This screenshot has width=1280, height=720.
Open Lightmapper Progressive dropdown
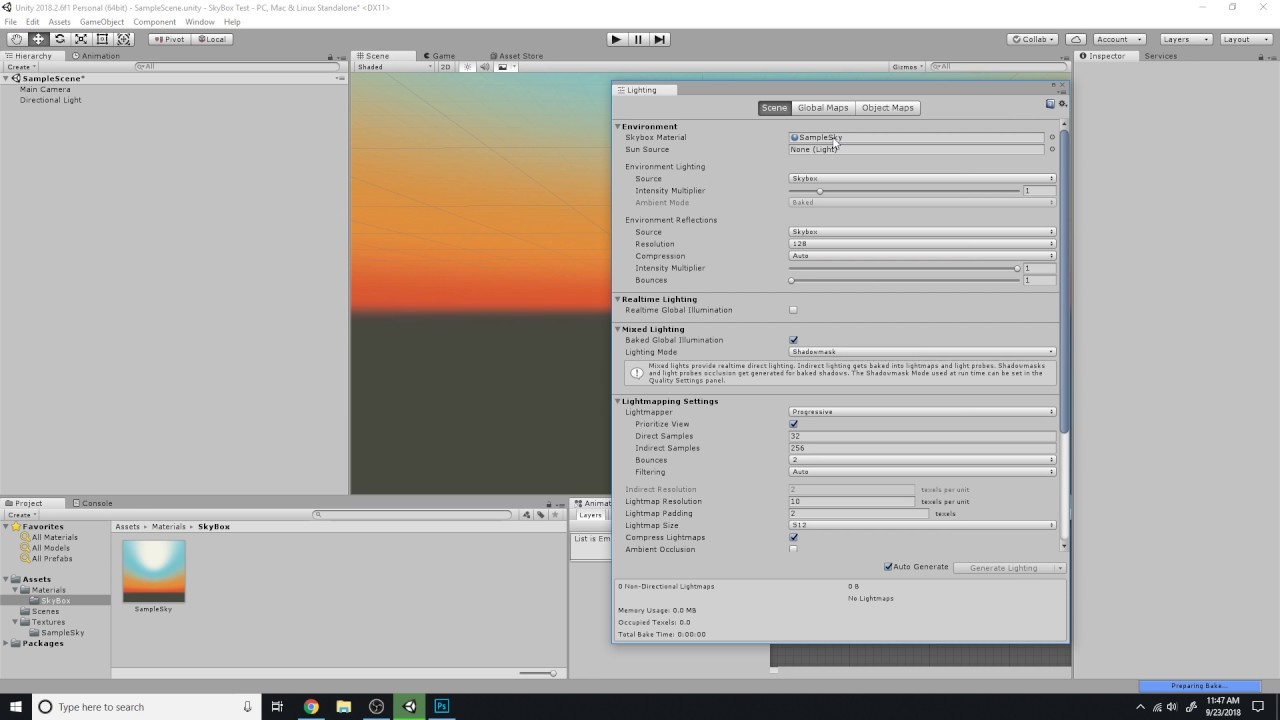click(922, 412)
